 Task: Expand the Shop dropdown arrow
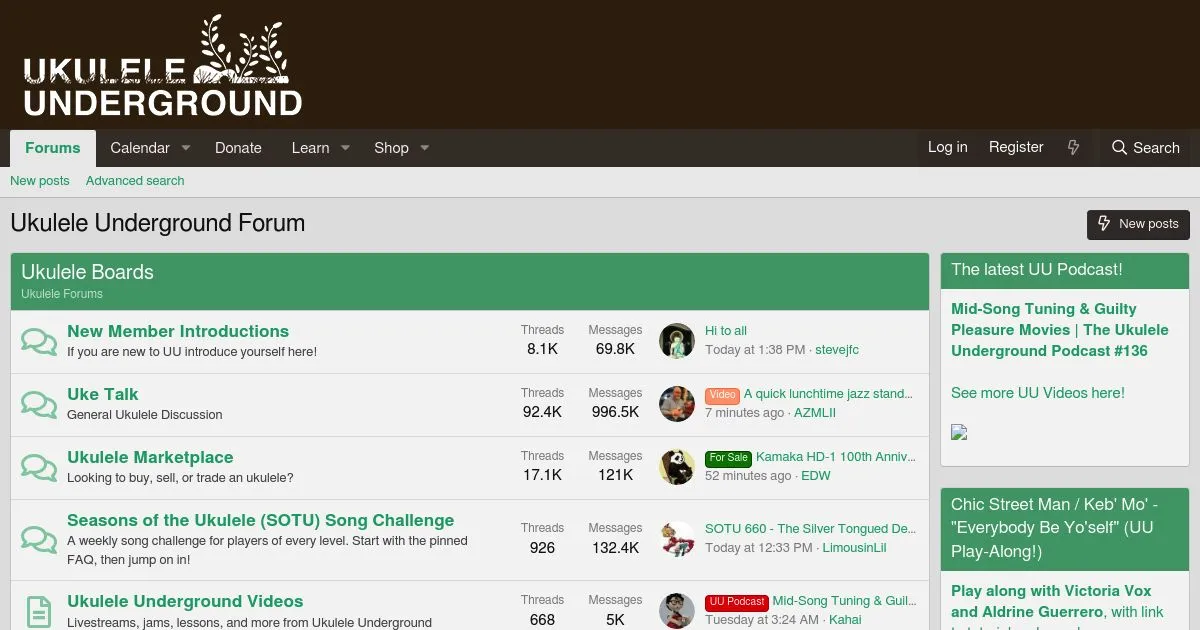pos(424,148)
